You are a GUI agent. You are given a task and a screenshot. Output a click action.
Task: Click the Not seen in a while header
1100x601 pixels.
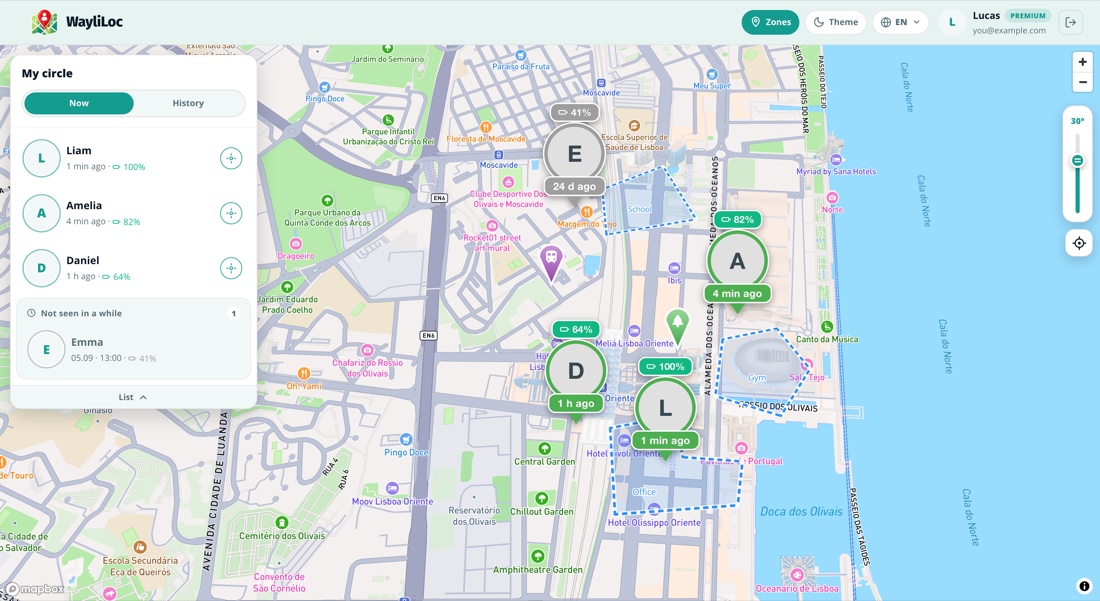[x=133, y=313]
